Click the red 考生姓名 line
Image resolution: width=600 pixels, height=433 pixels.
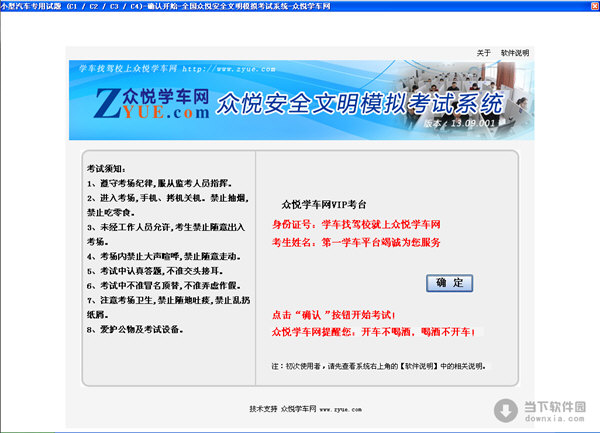click(356, 243)
